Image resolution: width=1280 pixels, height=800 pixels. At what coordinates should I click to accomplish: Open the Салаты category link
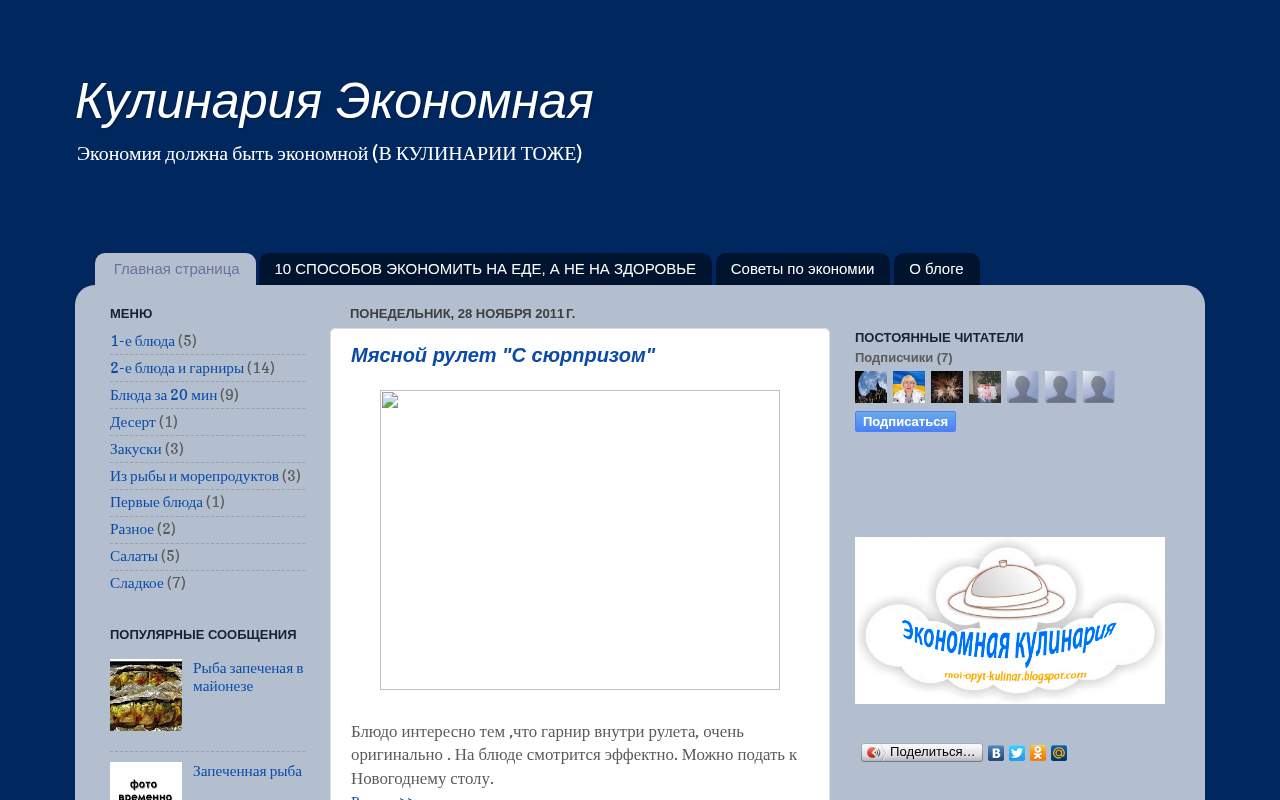(134, 556)
